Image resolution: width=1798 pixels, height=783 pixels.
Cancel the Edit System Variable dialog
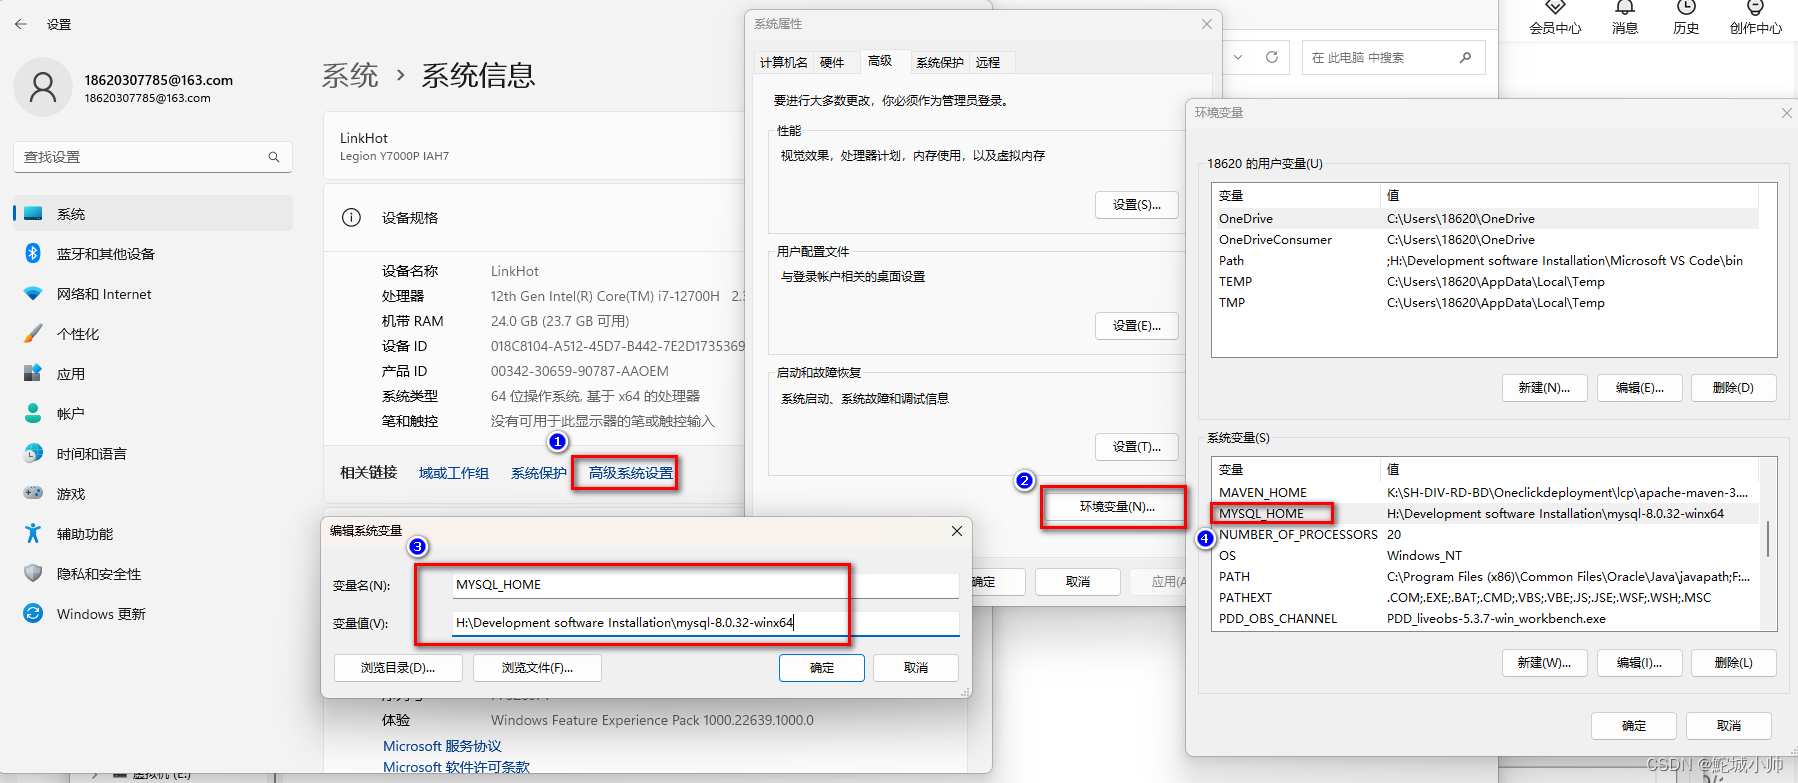pos(916,668)
